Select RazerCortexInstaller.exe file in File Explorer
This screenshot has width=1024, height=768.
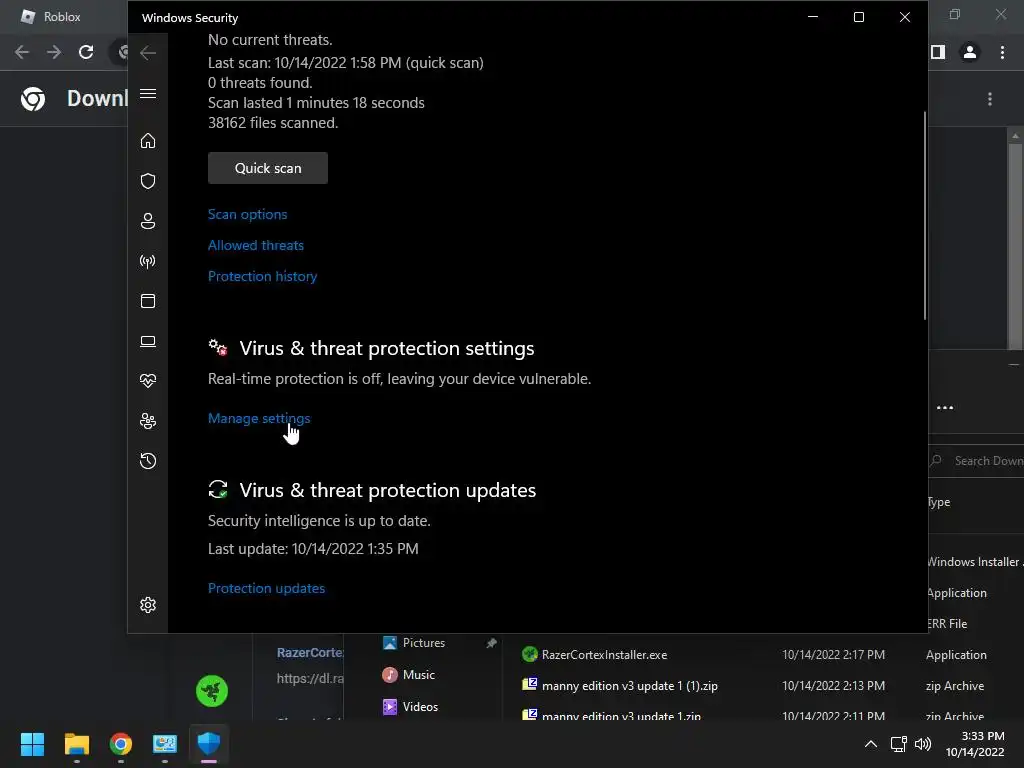point(605,654)
